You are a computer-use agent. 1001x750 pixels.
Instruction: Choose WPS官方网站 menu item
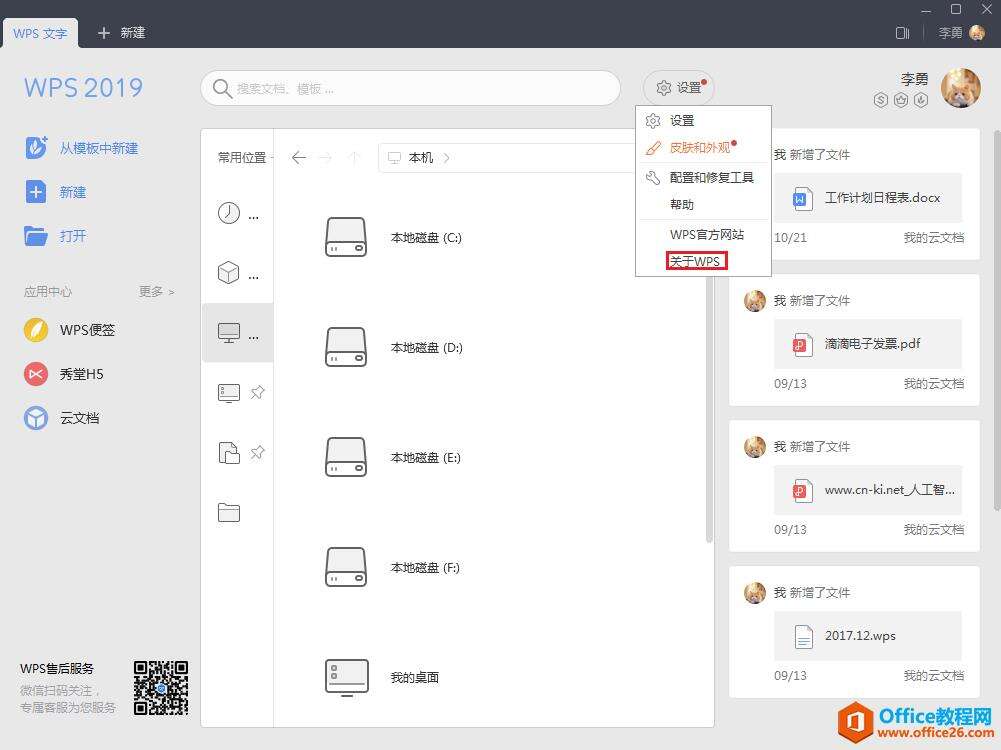(x=703, y=234)
